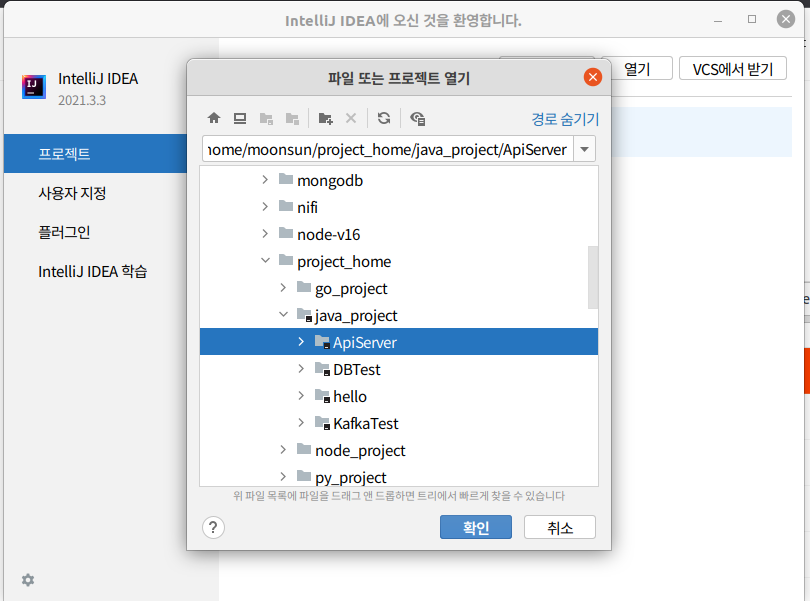Expand the py_project folder

point(283,476)
